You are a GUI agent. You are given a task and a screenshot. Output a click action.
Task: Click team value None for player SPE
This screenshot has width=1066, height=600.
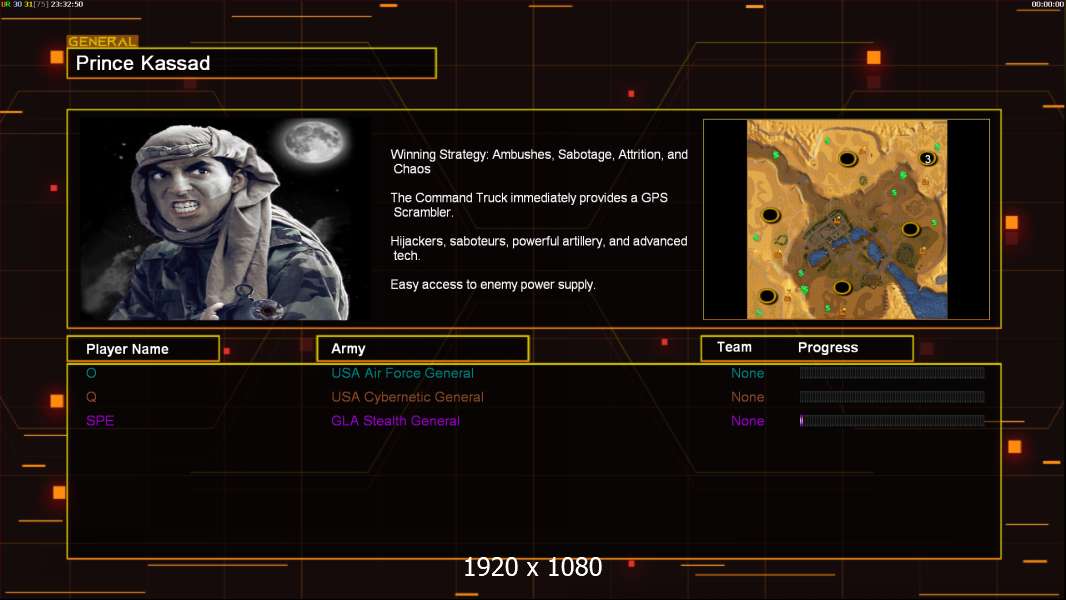(747, 421)
